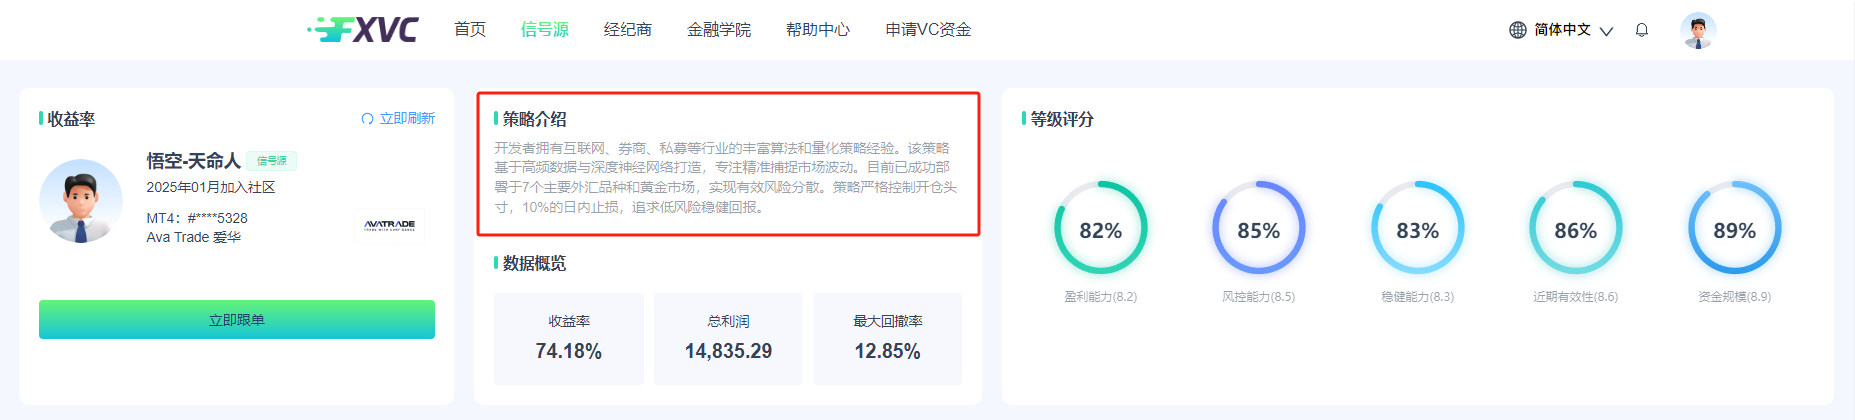Image resolution: width=1855 pixels, height=420 pixels.
Task: Click the FXVC logo
Action: tap(363, 30)
